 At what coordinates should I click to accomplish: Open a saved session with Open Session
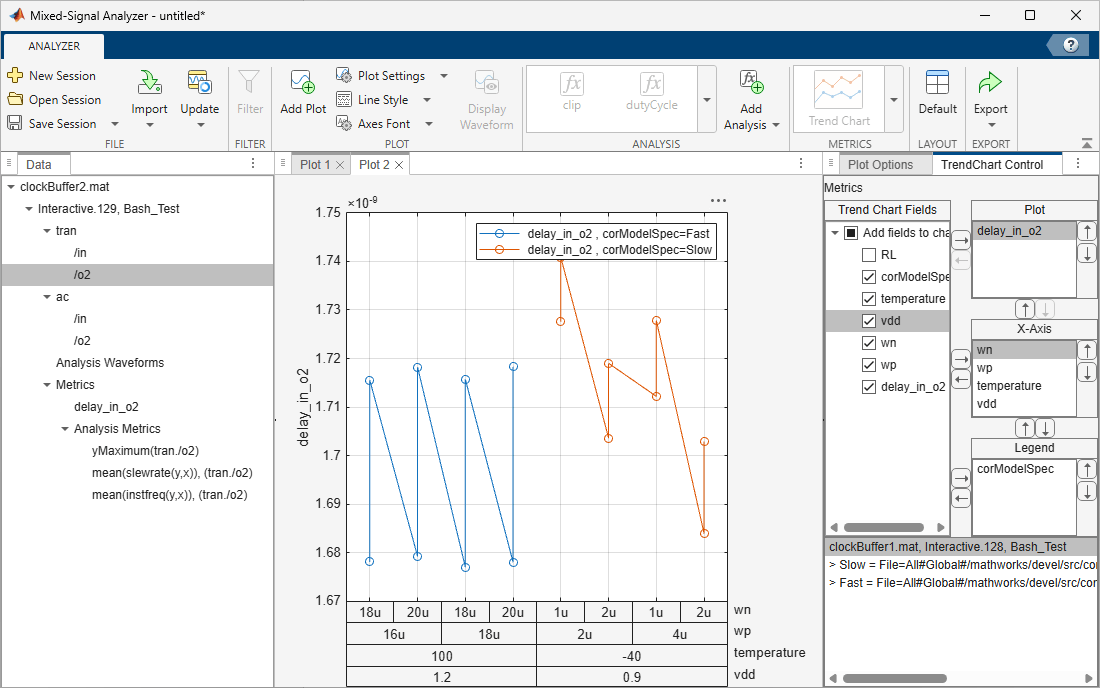click(54, 100)
